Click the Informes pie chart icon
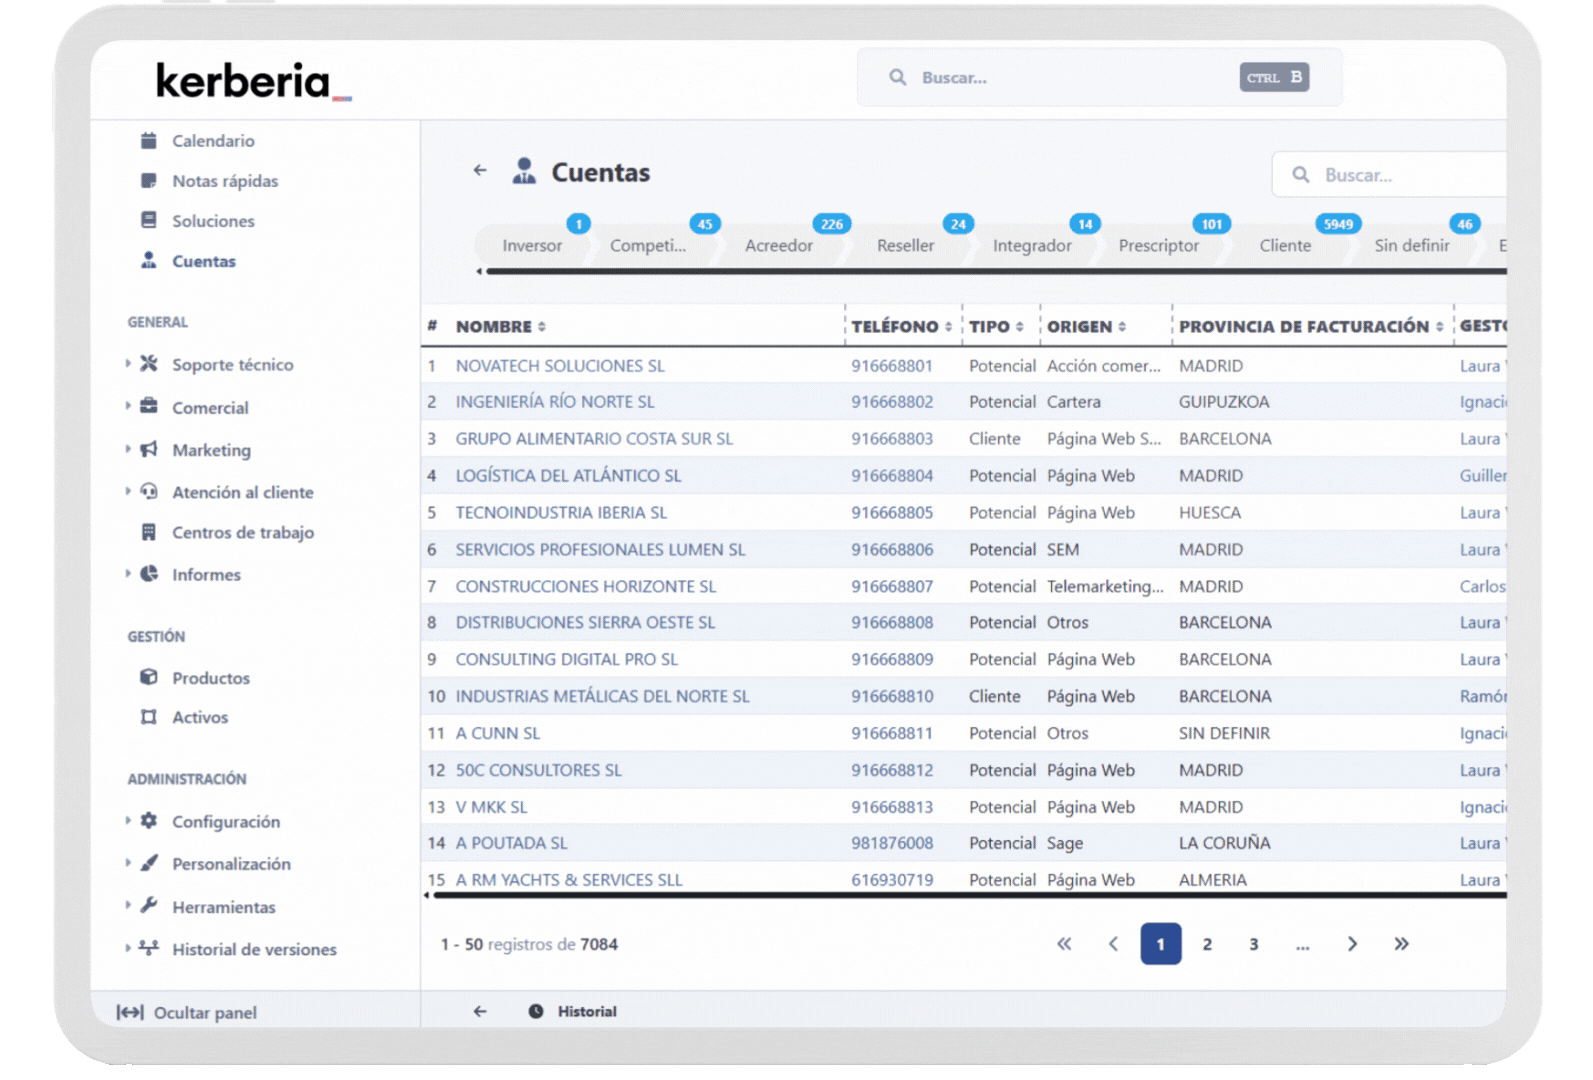 tap(149, 574)
